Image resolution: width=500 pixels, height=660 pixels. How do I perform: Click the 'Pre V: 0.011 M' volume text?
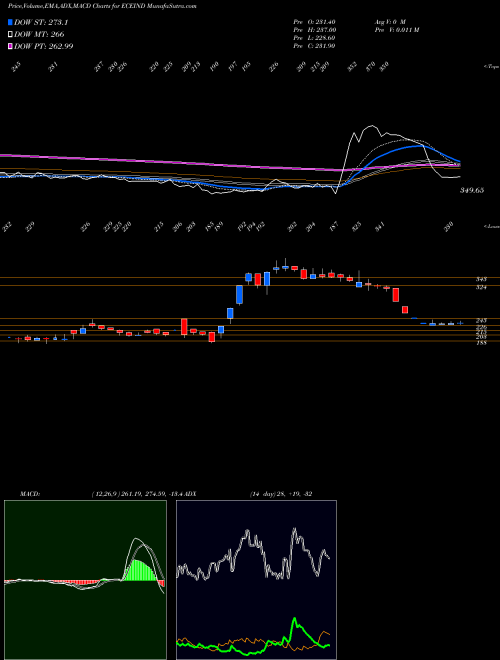(x=396, y=30)
